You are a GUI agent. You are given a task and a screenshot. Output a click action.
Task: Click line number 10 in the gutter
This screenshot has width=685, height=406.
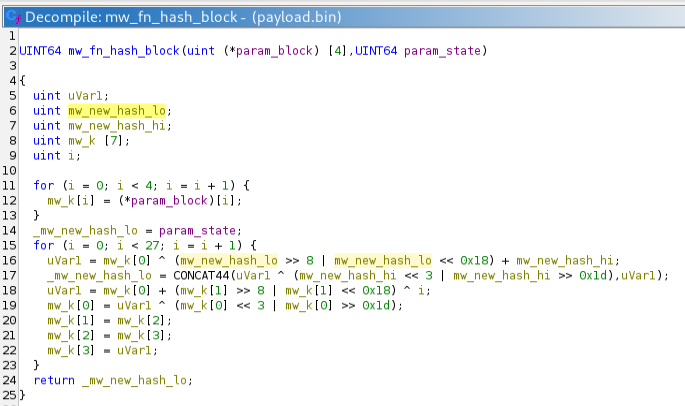[10, 170]
